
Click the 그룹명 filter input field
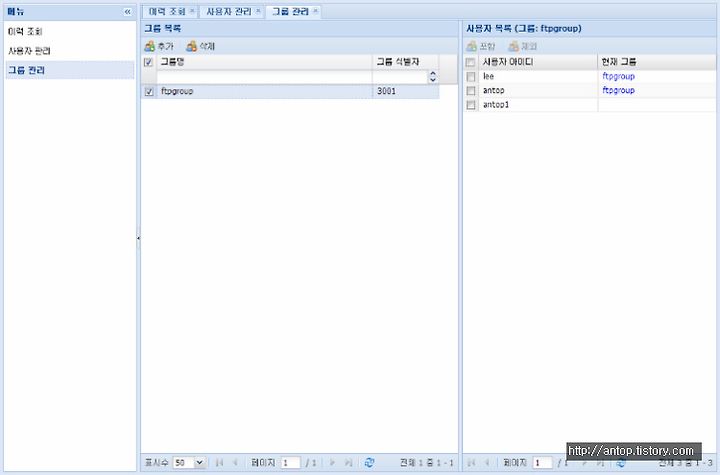(264, 77)
